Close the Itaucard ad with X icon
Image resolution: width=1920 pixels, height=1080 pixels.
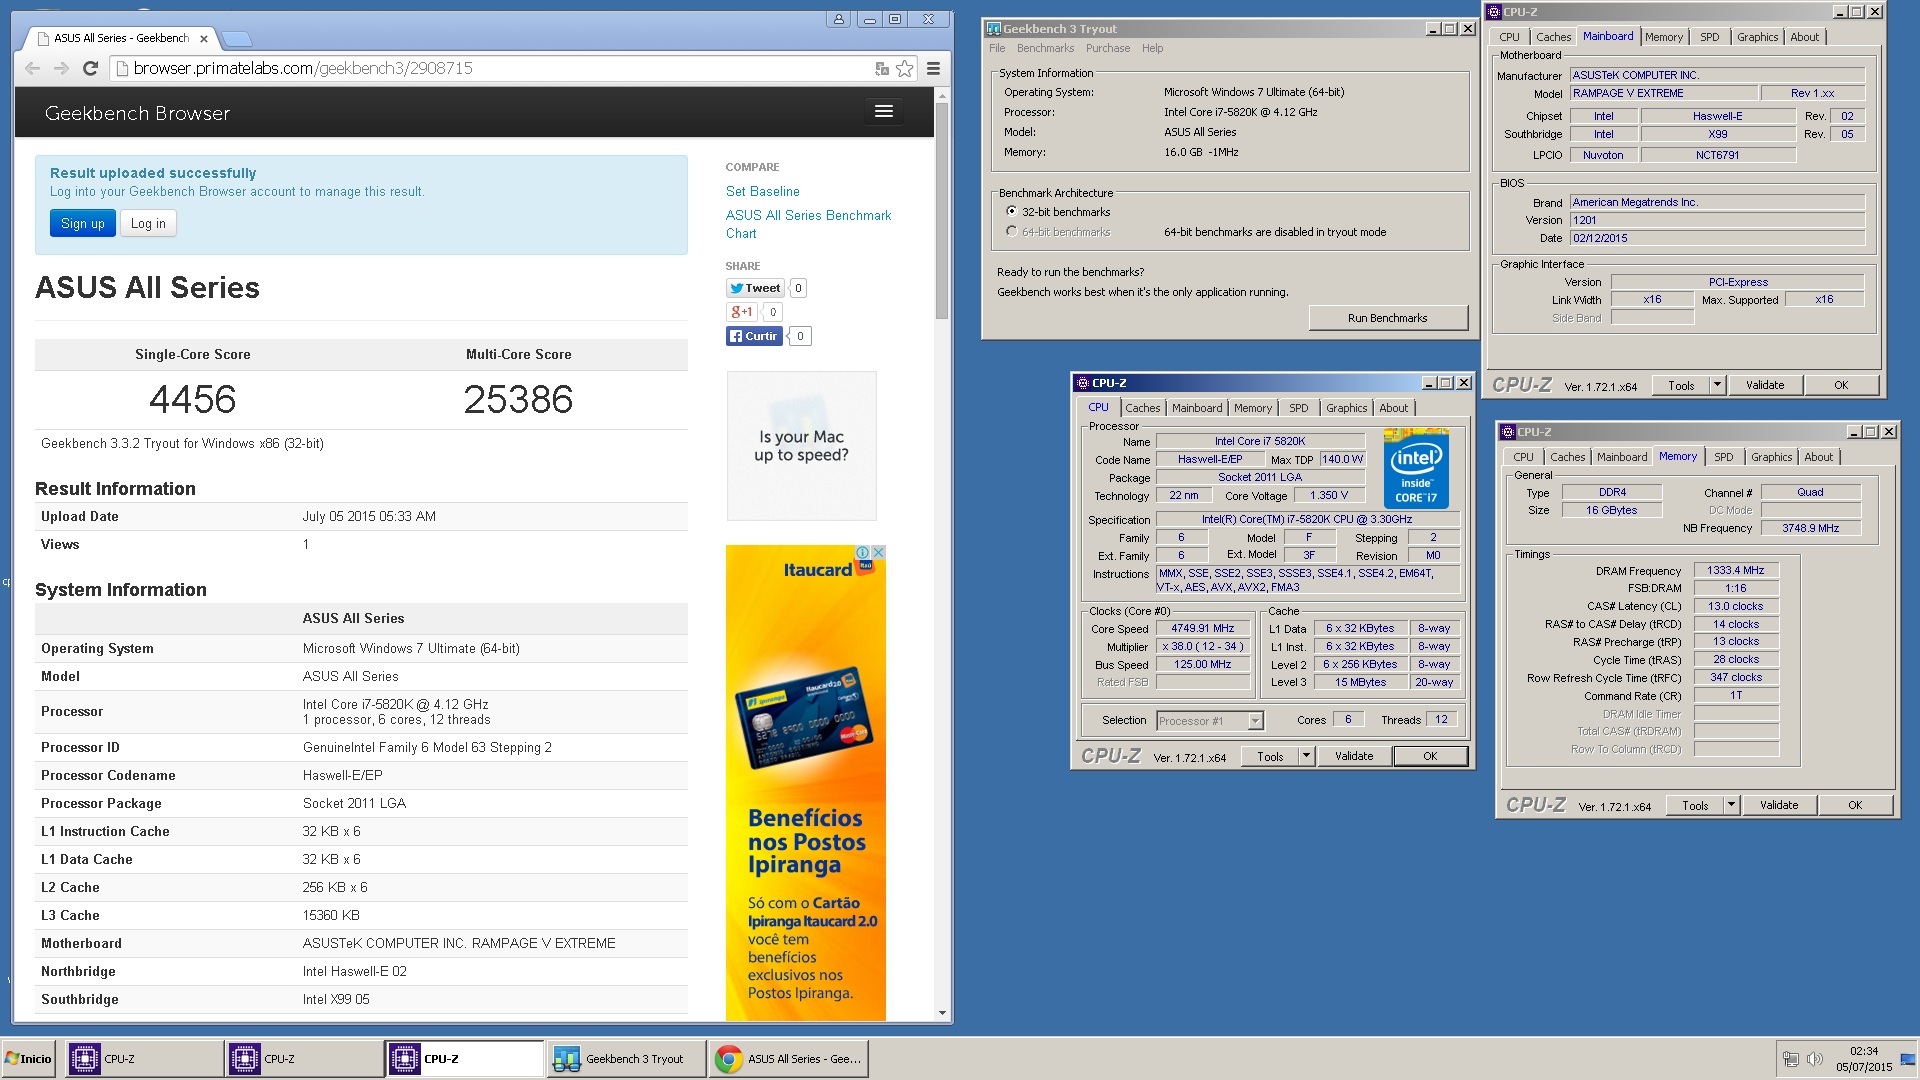(x=878, y=552)
